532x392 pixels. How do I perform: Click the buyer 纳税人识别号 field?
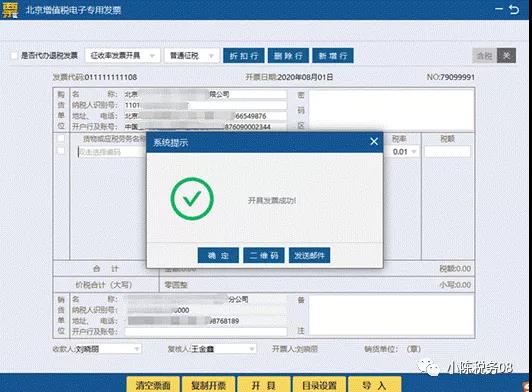[206, 105]
